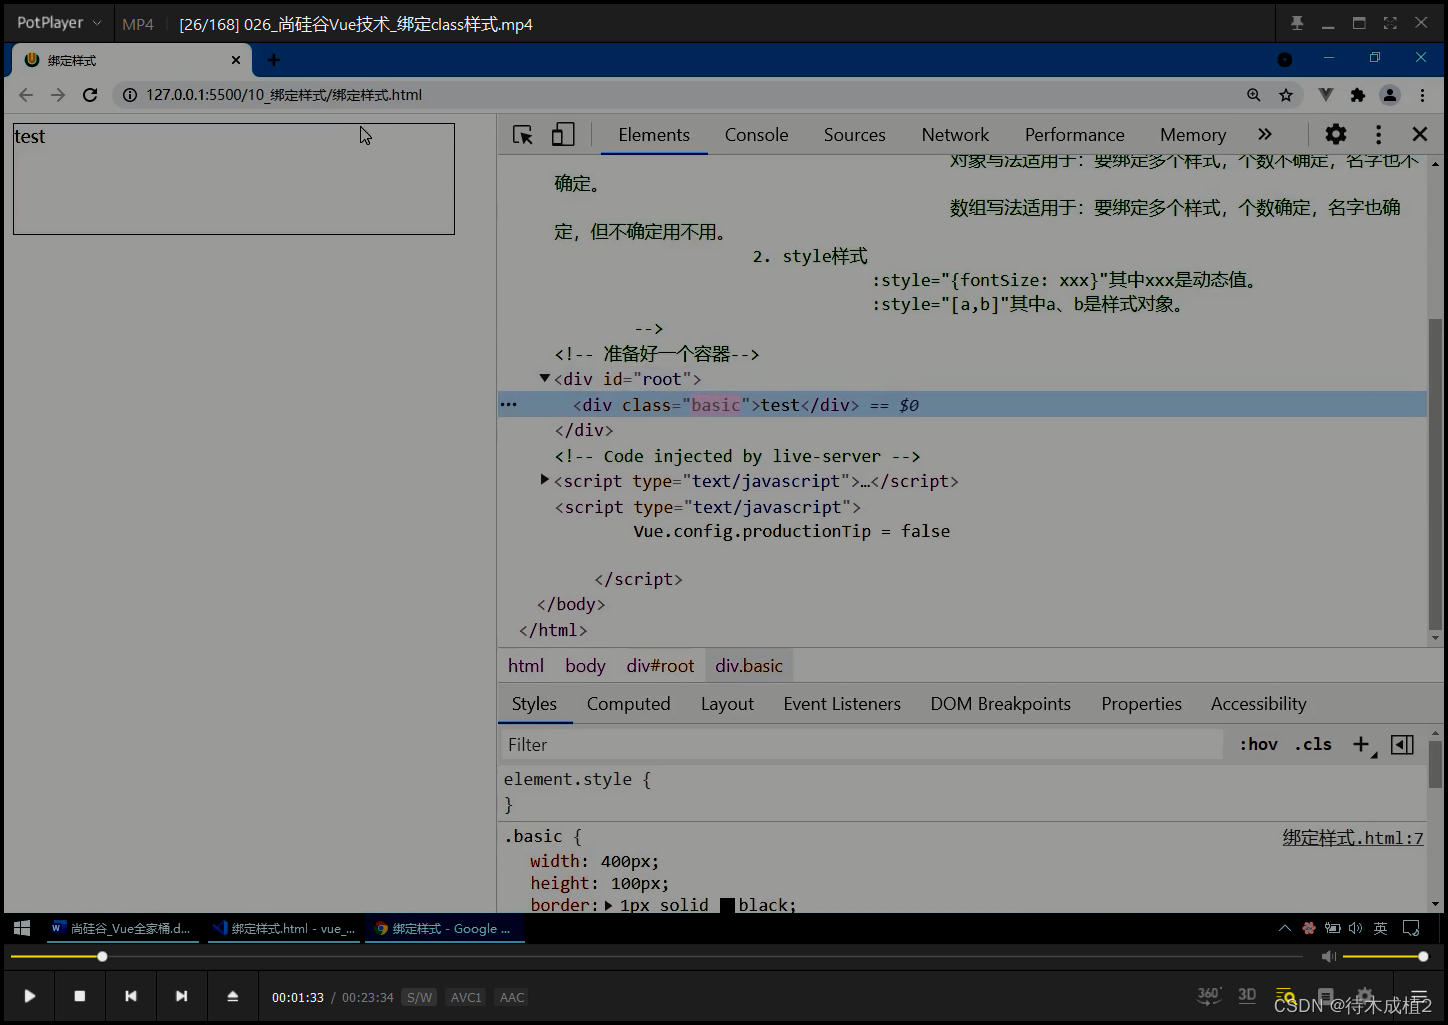Close the 绑定样式 browser tab
1448x1025 pixels.
coord(236,60)
